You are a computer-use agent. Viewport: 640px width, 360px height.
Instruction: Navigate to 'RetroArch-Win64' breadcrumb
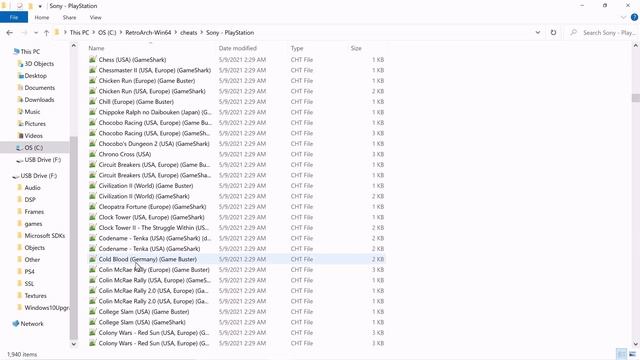(x=148, y=33)
